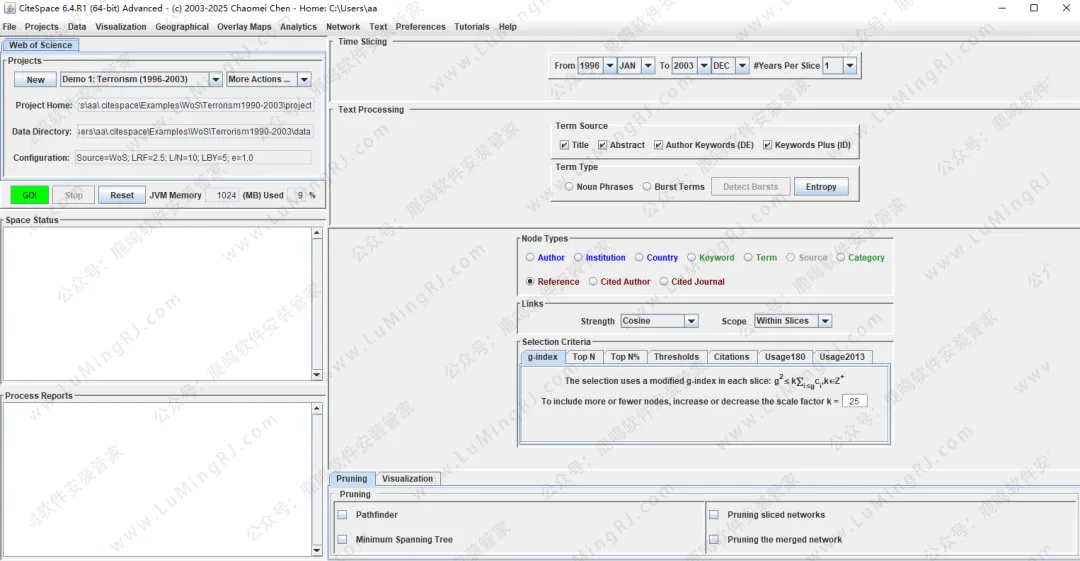Create a new project with New button

click(35, 80)
